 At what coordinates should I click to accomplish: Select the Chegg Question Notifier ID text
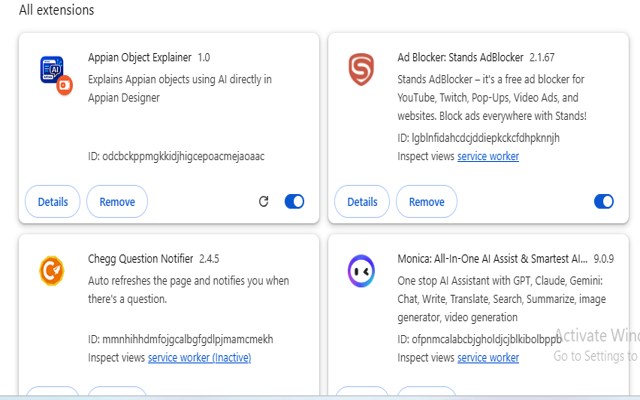180,339
